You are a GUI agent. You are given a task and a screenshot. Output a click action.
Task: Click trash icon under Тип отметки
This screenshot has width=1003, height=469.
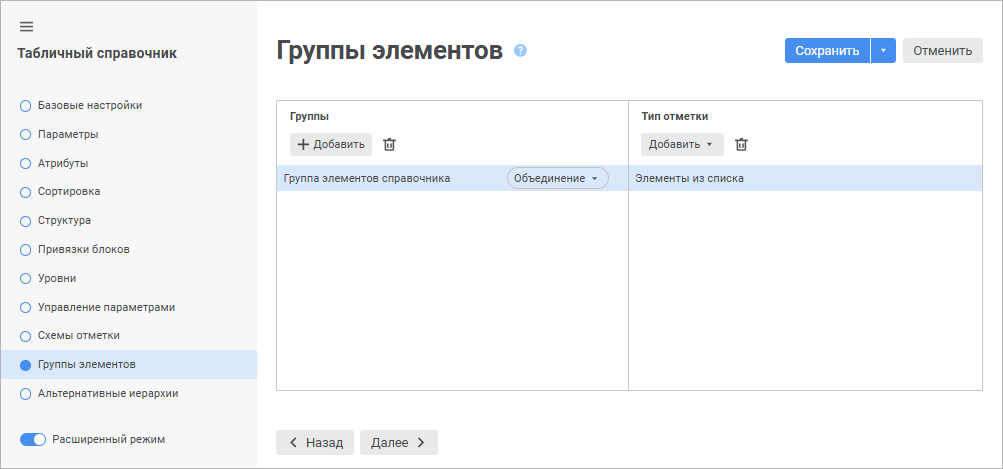pyautogui.click(x=741, y=145)
